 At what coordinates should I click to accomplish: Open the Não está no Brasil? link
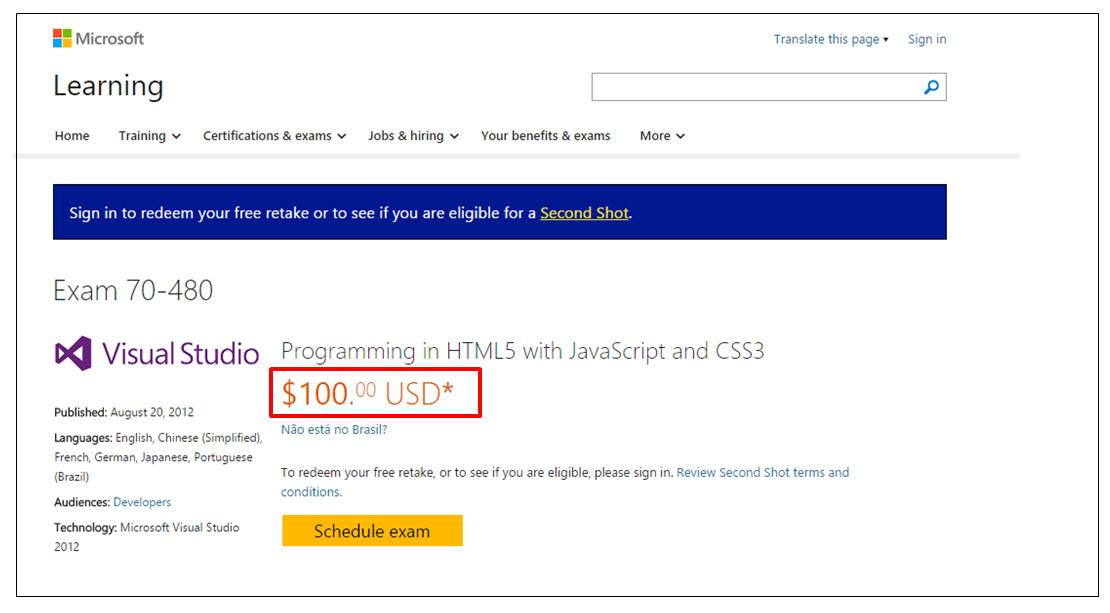334,430
